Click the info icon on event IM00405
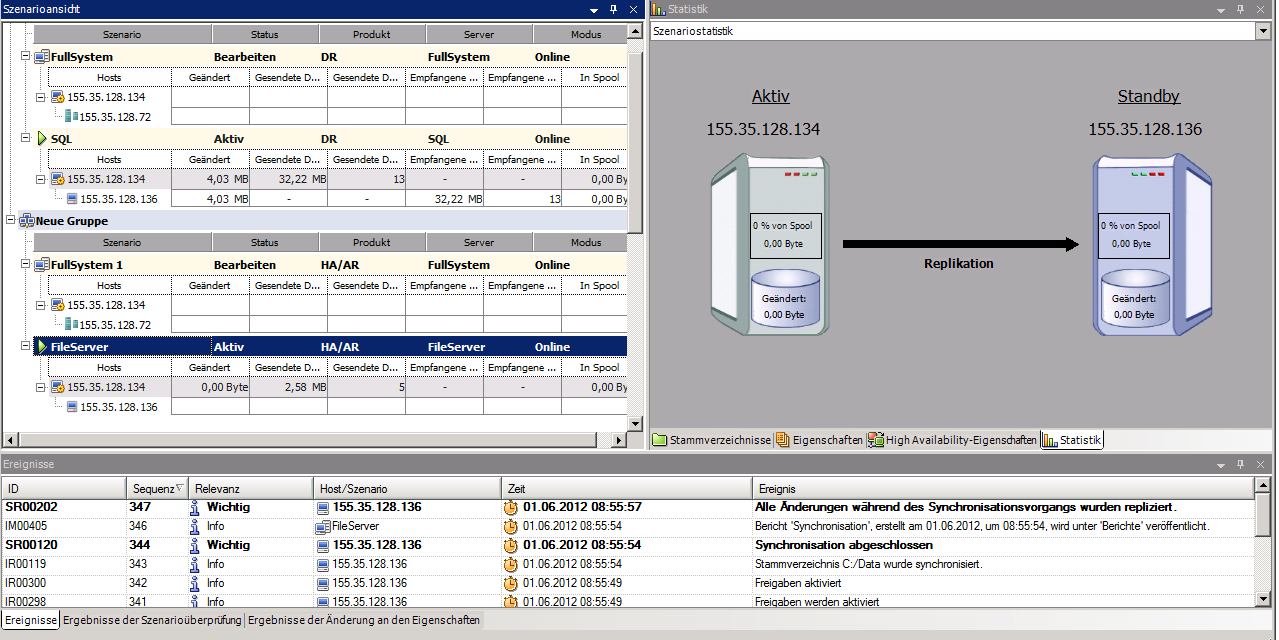1279x640 pixels. 196,526
